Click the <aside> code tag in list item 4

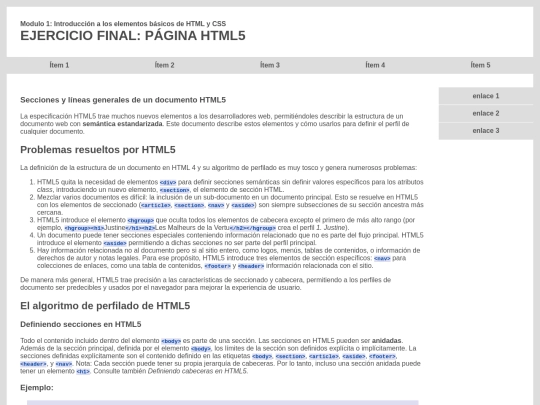115,243
